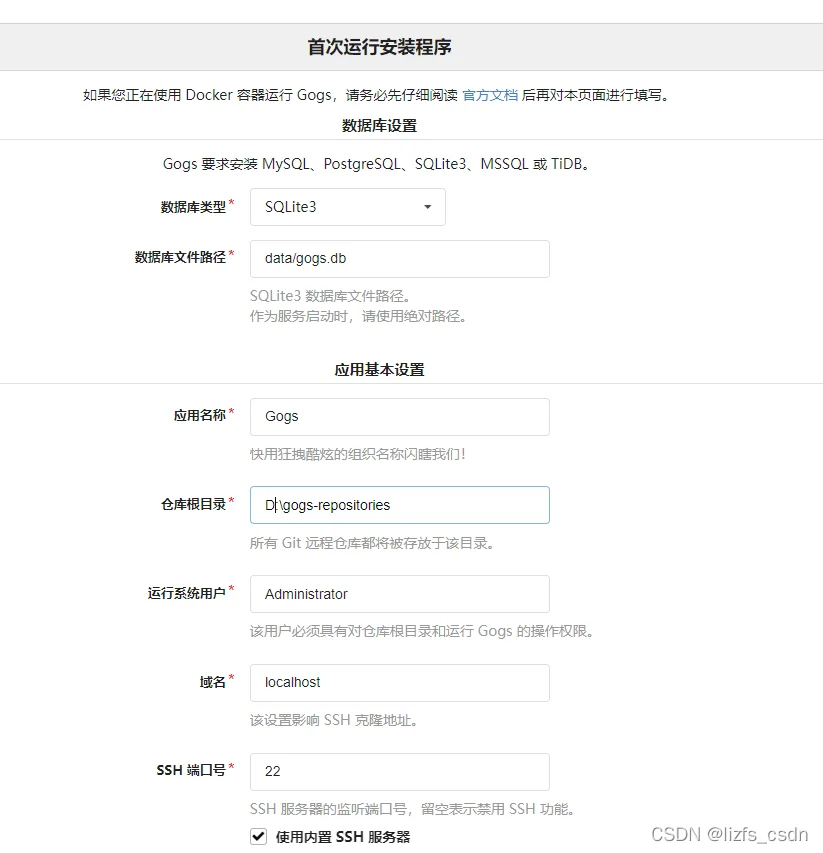
Task: Click the 域名 label
Action: pos(213,682)
